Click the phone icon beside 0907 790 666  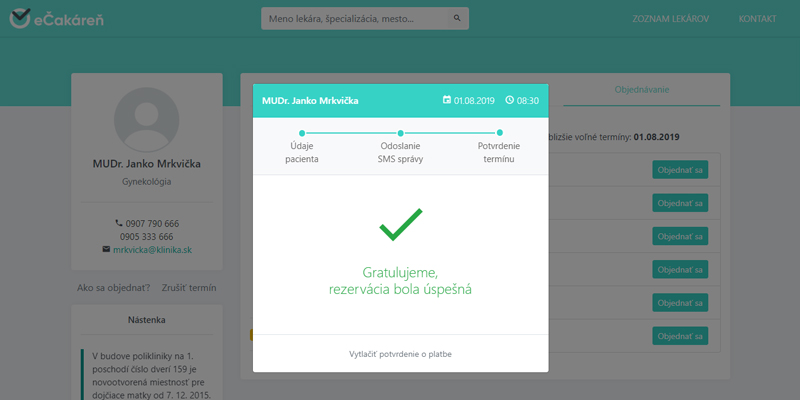tap(119, 222)
